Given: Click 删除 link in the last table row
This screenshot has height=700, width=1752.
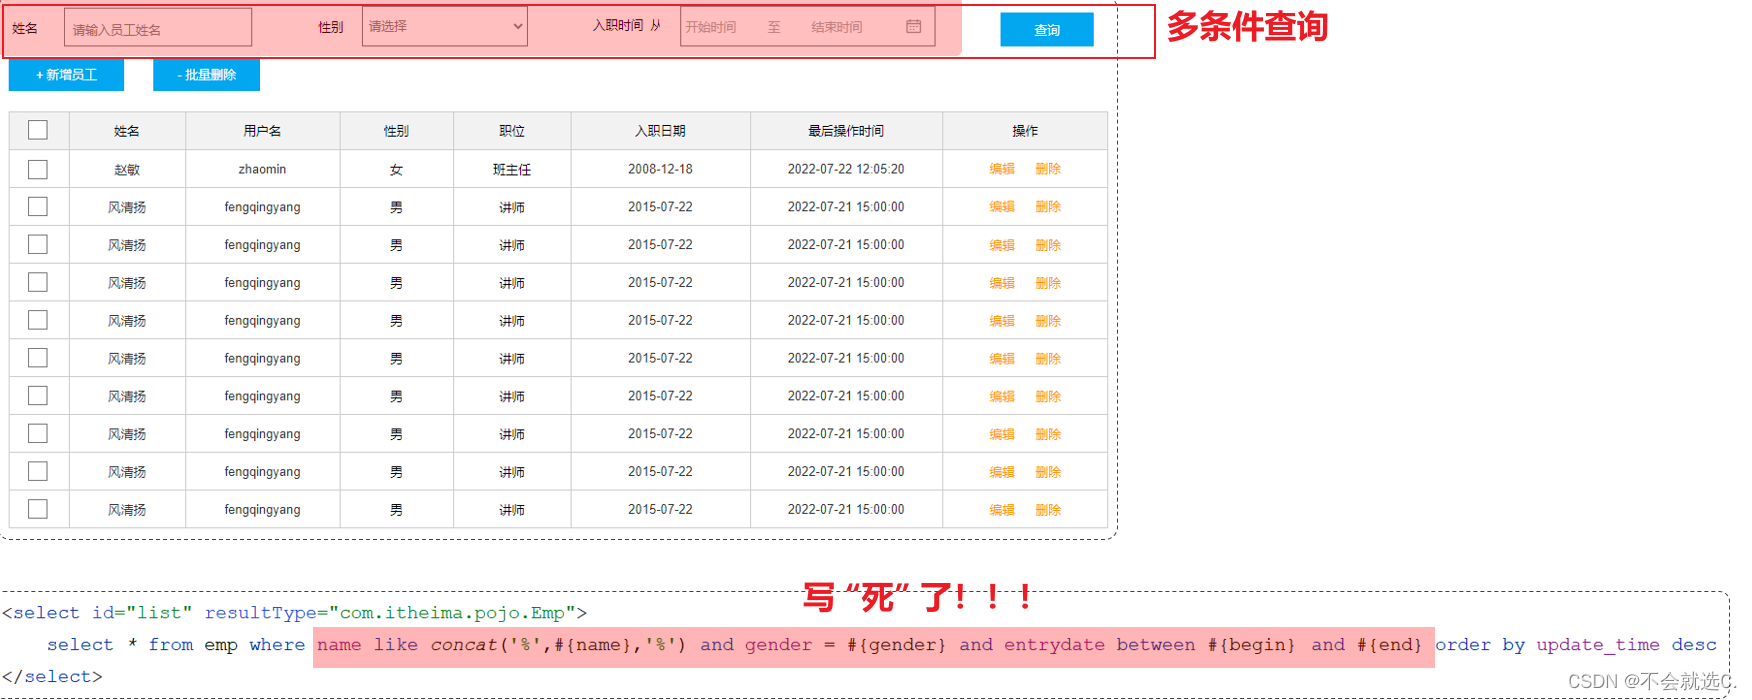Looking at the screenshot, I should coord(1048,510).
